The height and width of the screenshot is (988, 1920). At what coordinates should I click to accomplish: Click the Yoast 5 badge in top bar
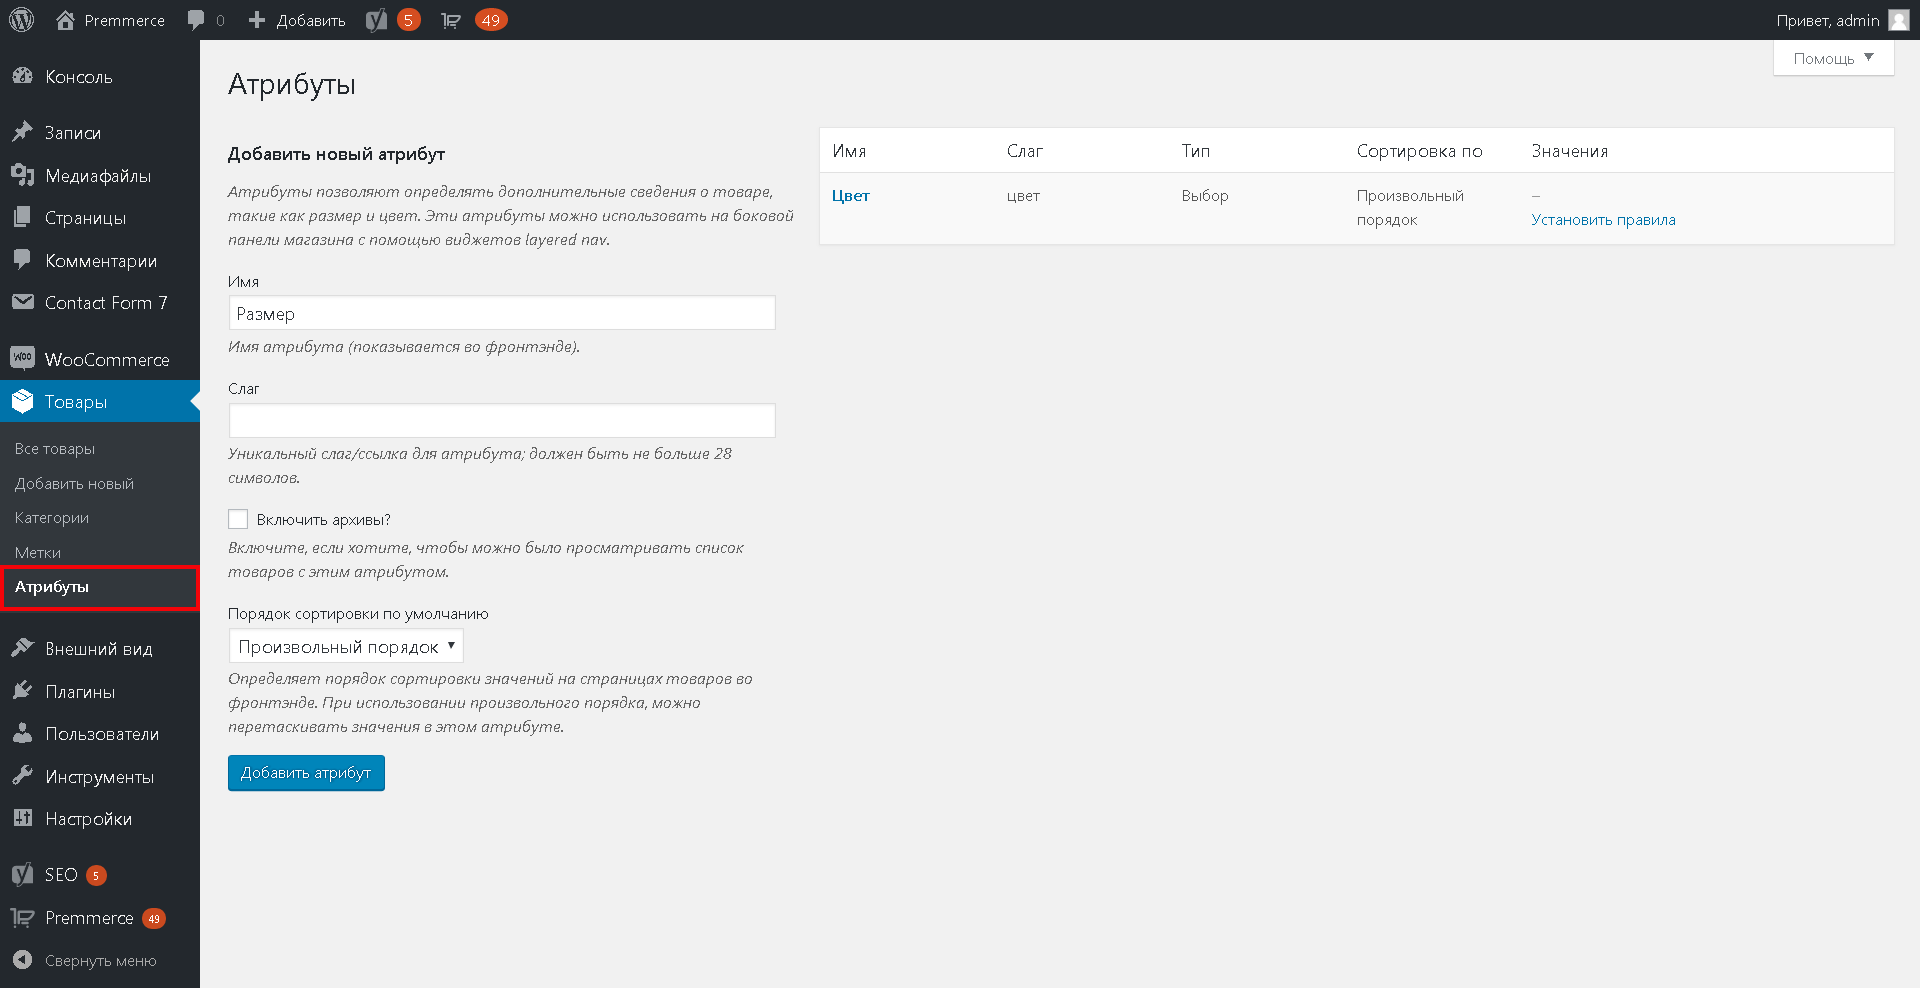408,20
